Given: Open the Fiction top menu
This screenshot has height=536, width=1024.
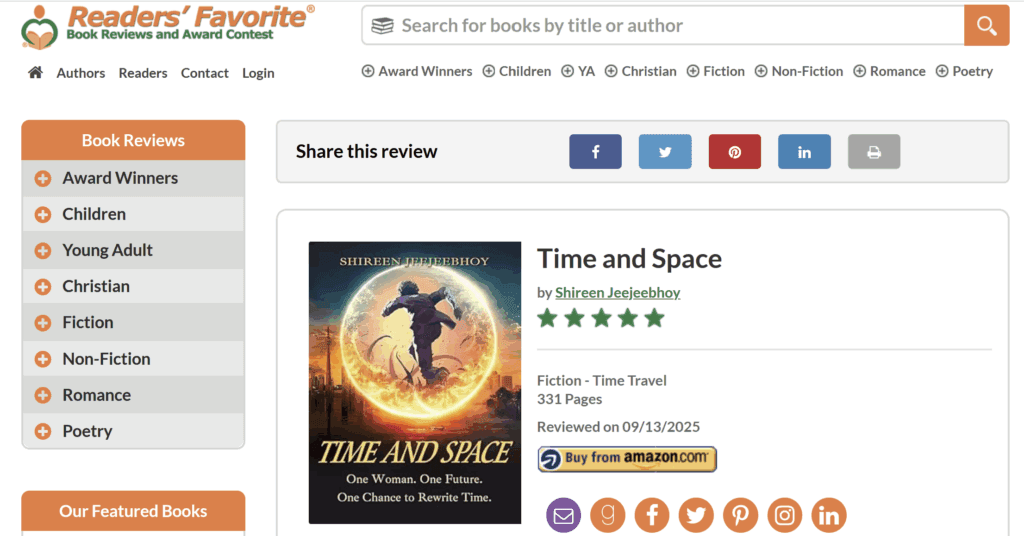Looking at the screenshot, I should [715, 71].
